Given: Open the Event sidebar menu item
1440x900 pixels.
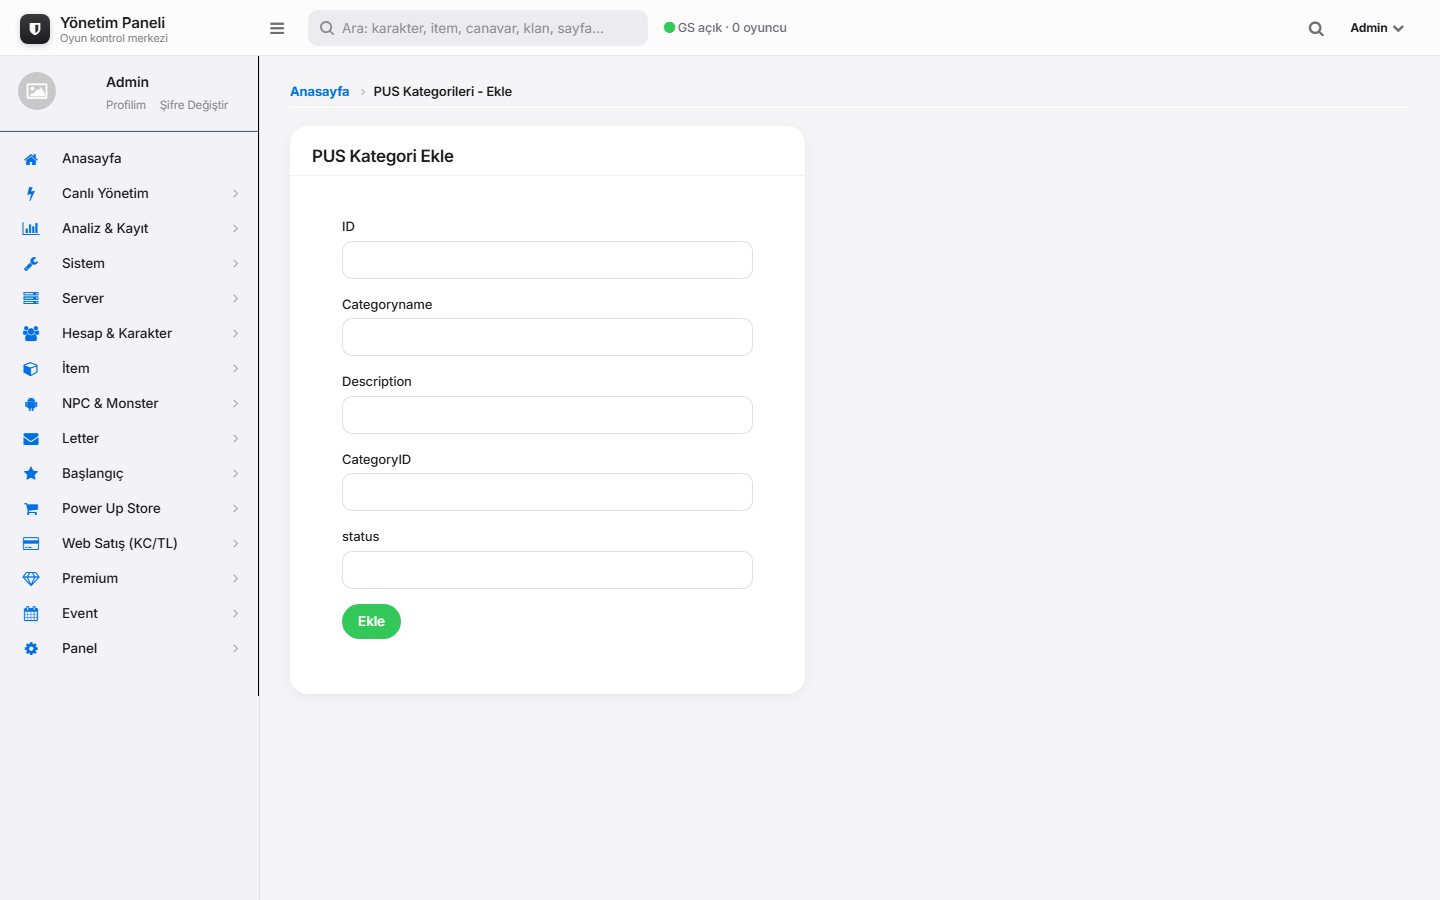Looking at the screenshot, I should coord(129,614).
